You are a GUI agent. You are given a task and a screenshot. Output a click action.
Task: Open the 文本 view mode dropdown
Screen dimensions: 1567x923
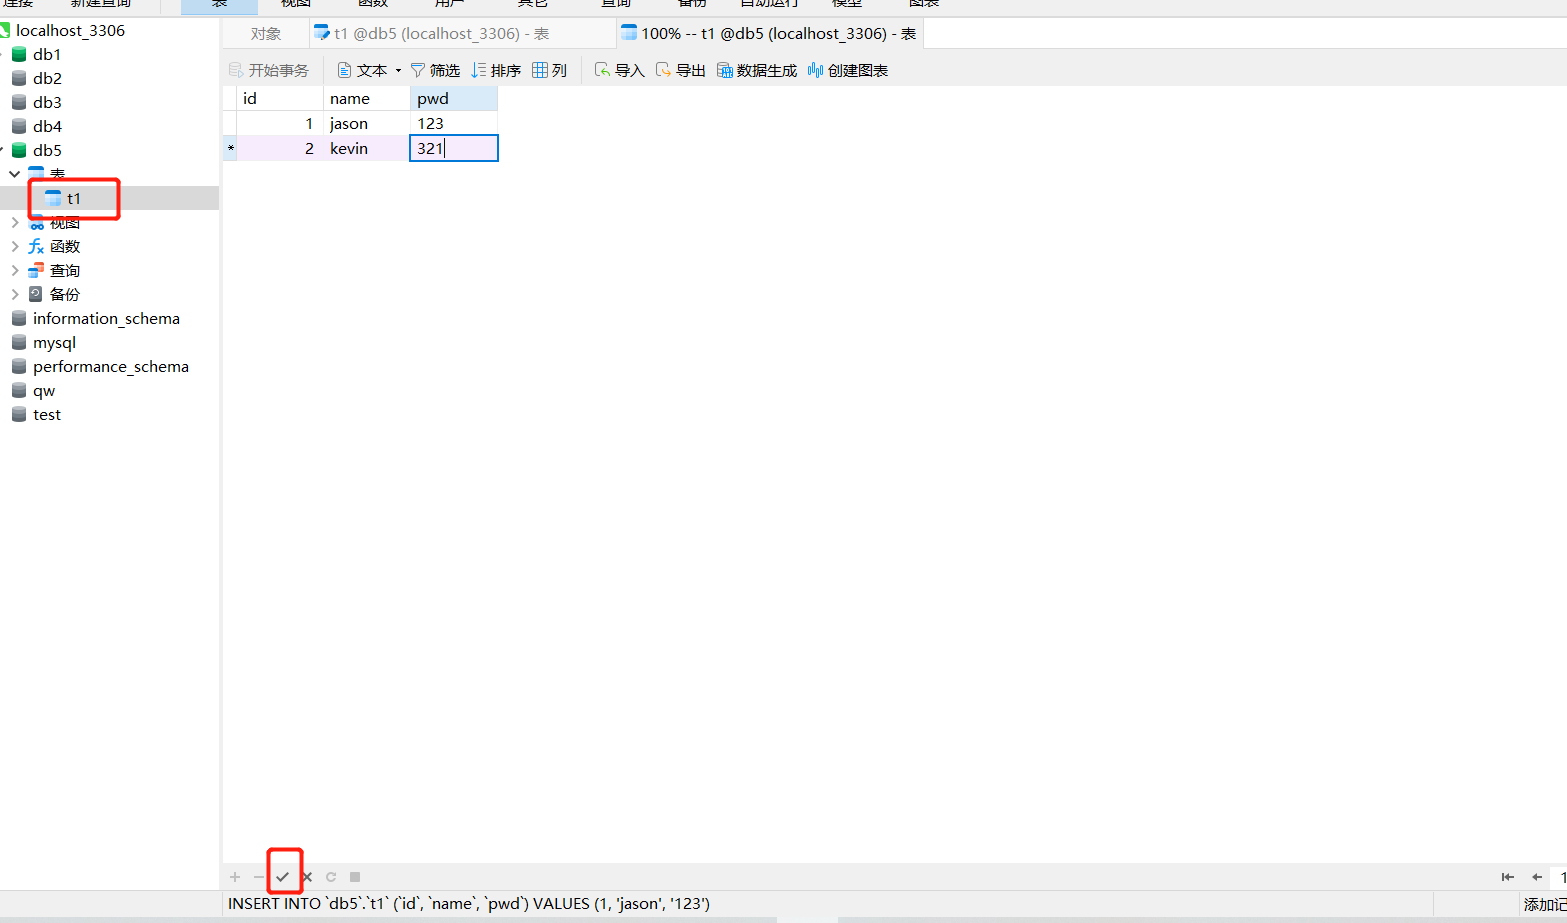click(x=369, y=70)
